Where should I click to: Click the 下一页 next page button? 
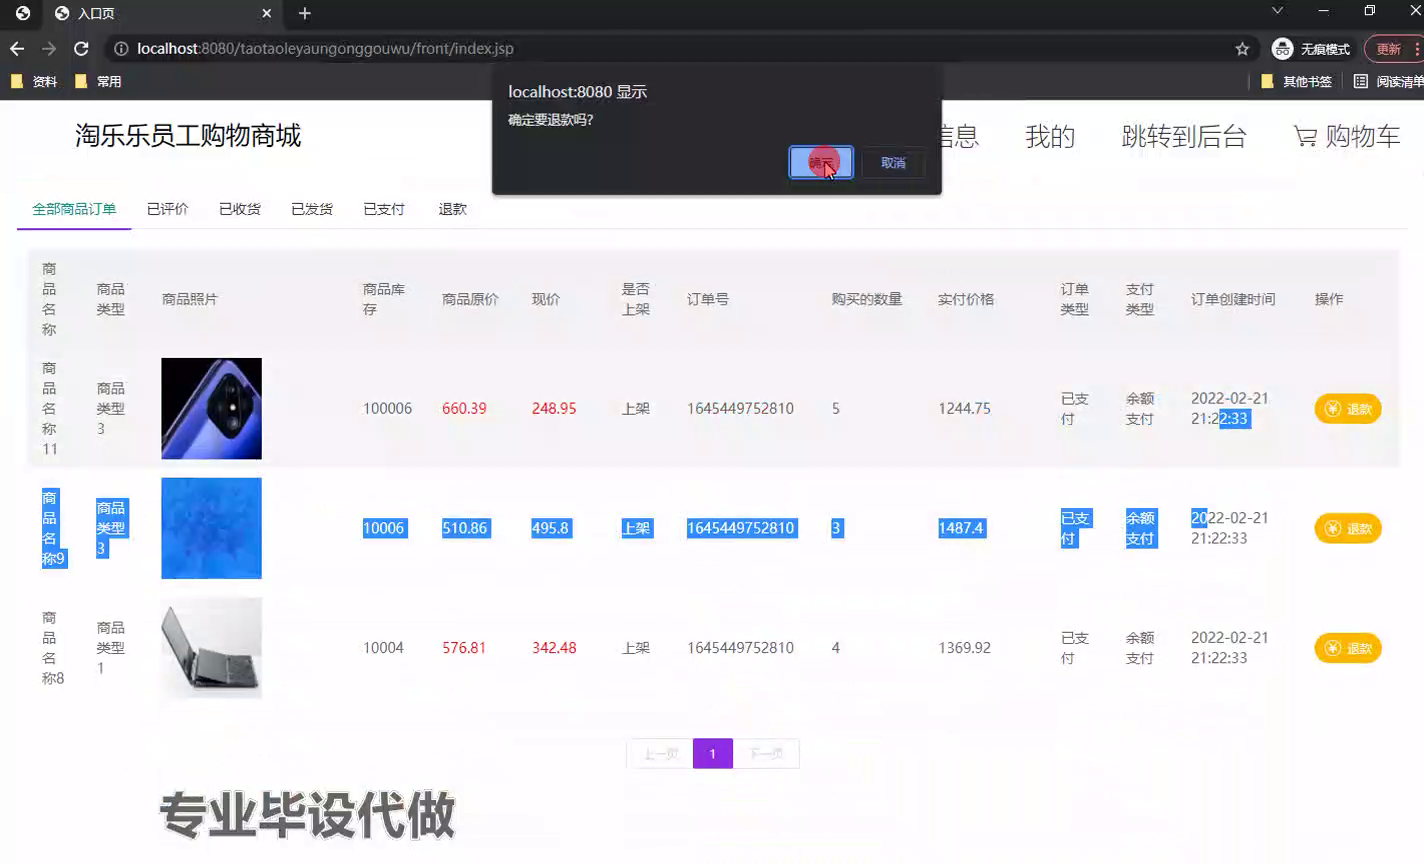tap(766, 753)
